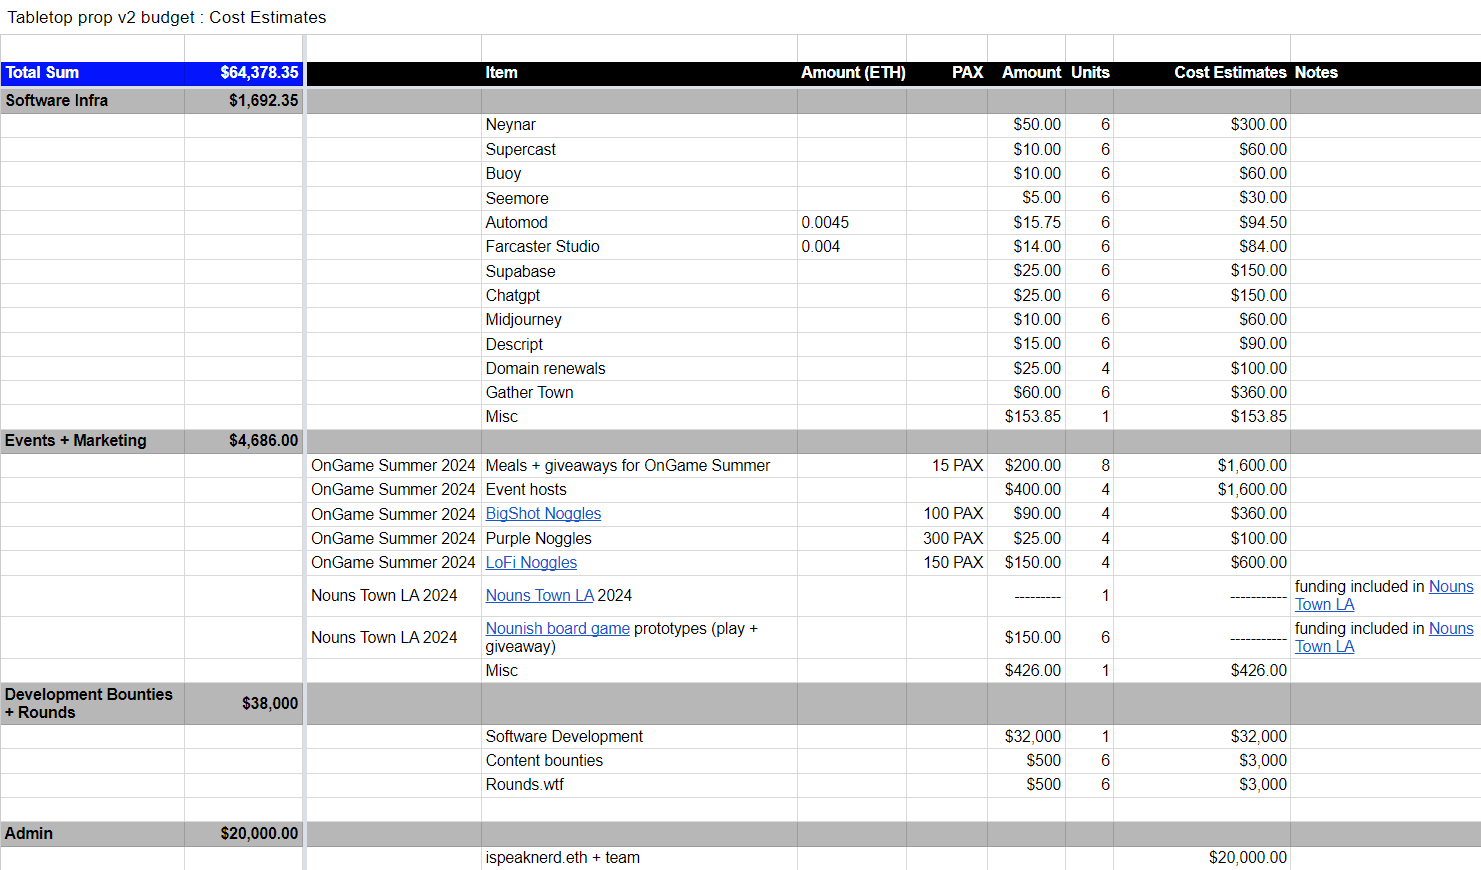
Task: Open the BigShot Noggles link
Action: pos(543,514)
